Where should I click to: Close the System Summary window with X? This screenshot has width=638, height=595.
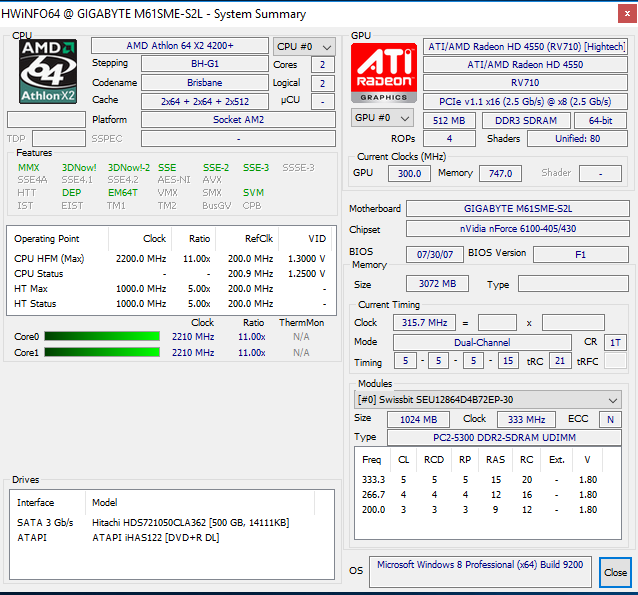pos(627,14)
